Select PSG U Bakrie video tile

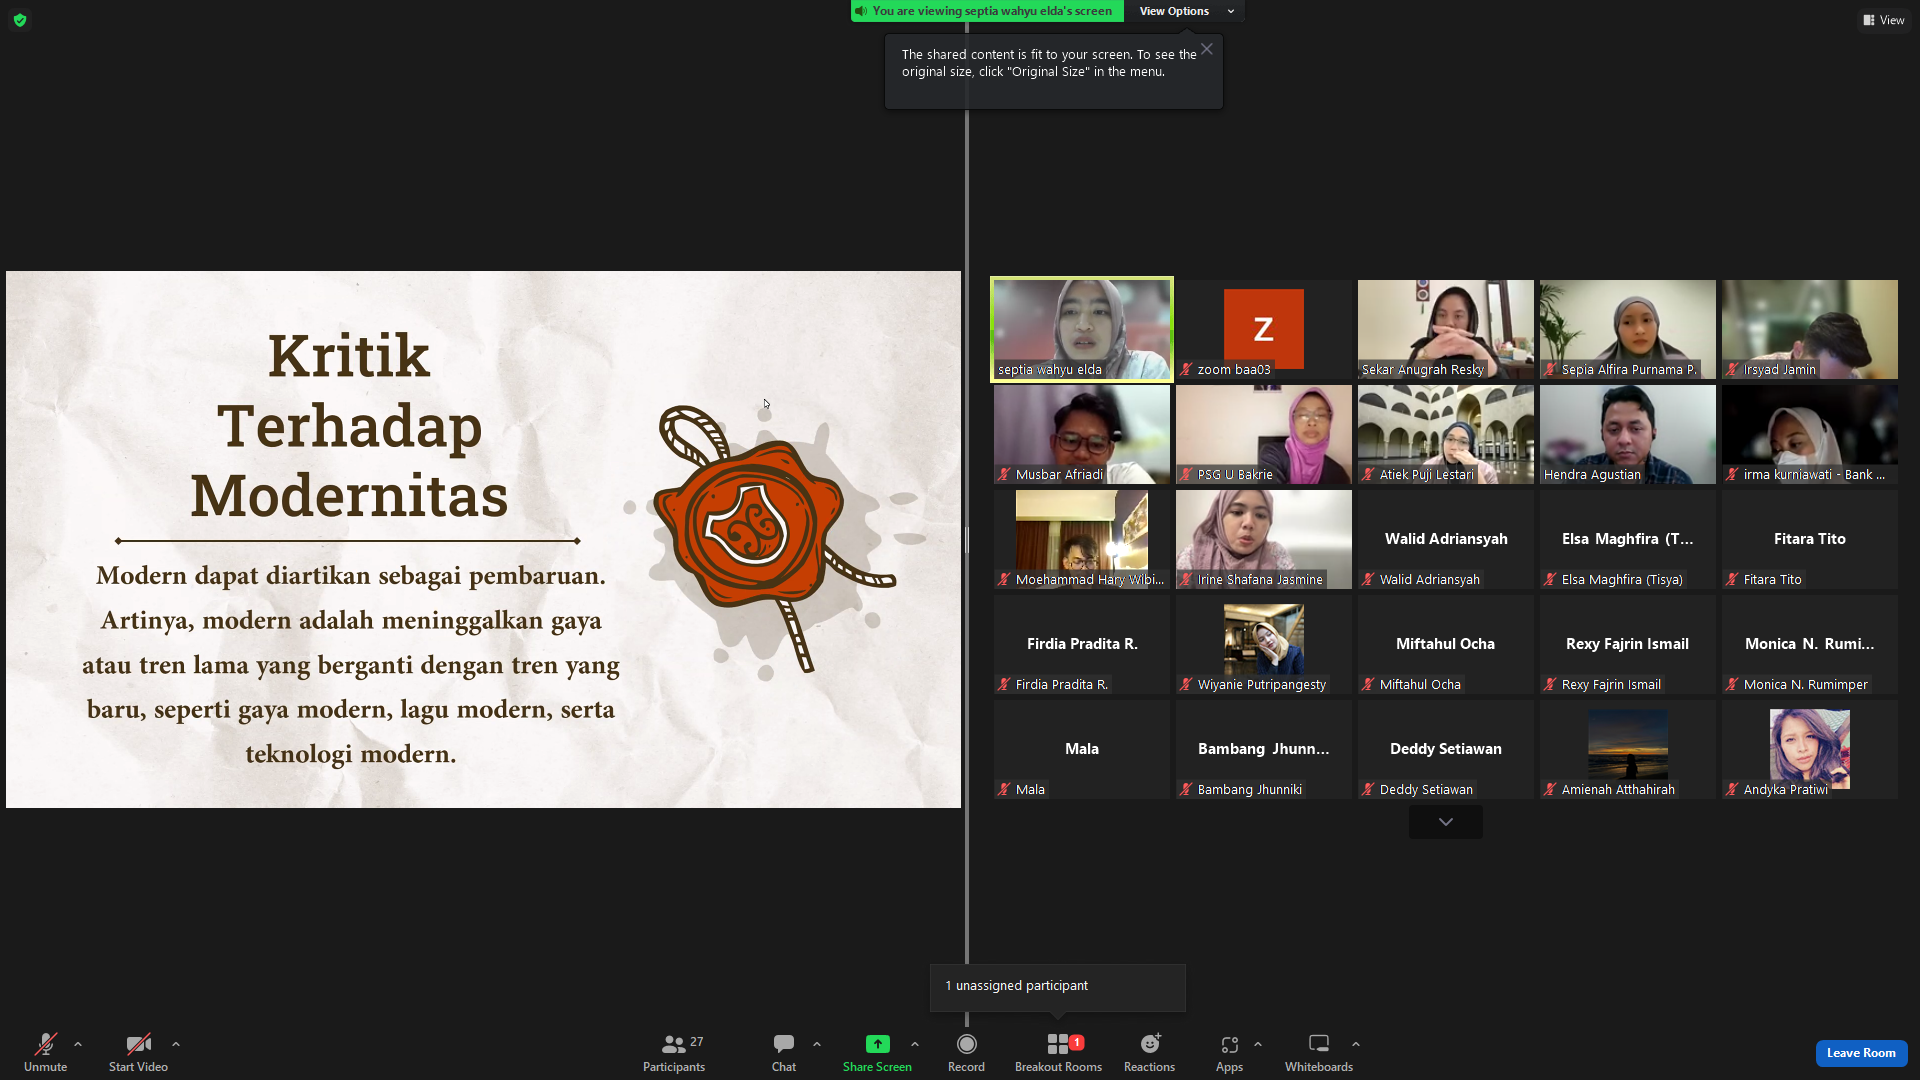(1264, 434)
